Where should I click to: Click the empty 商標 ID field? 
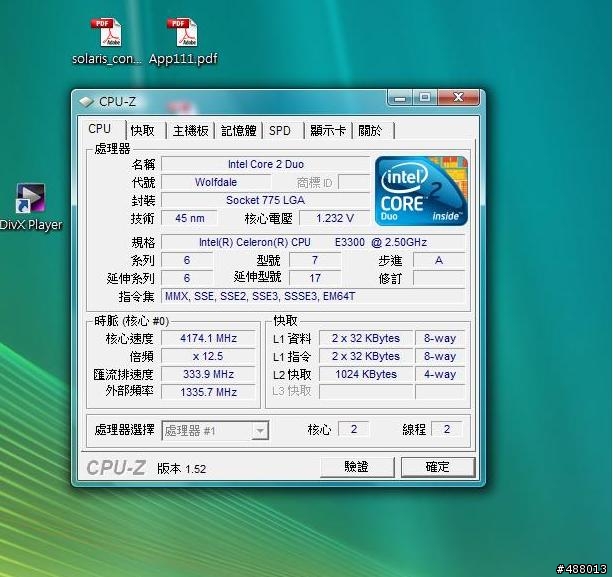coord(354,182)
